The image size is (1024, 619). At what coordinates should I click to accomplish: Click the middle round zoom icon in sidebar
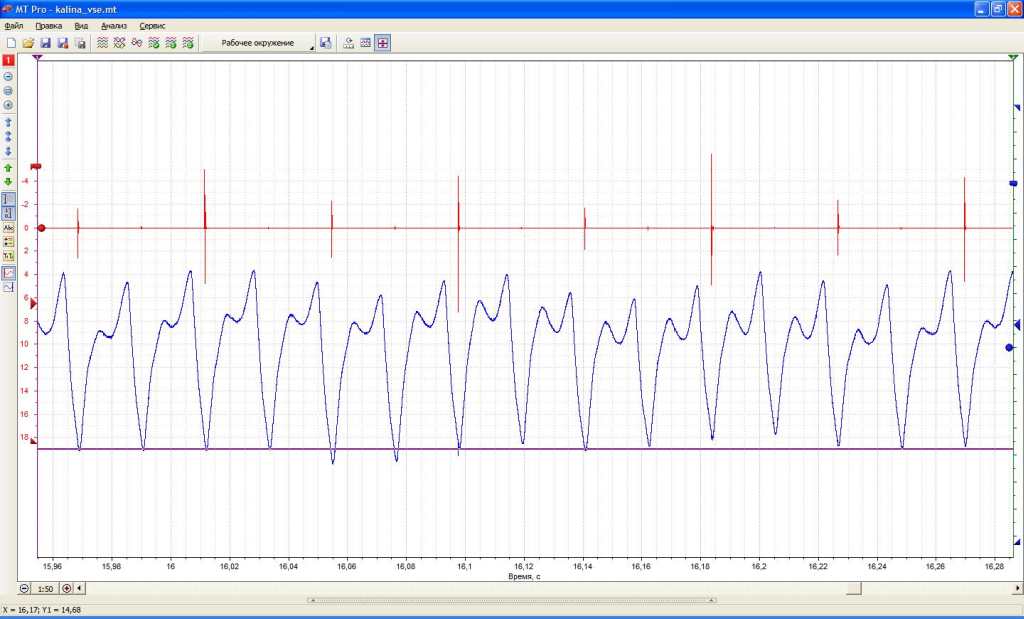tap(8, 91)
